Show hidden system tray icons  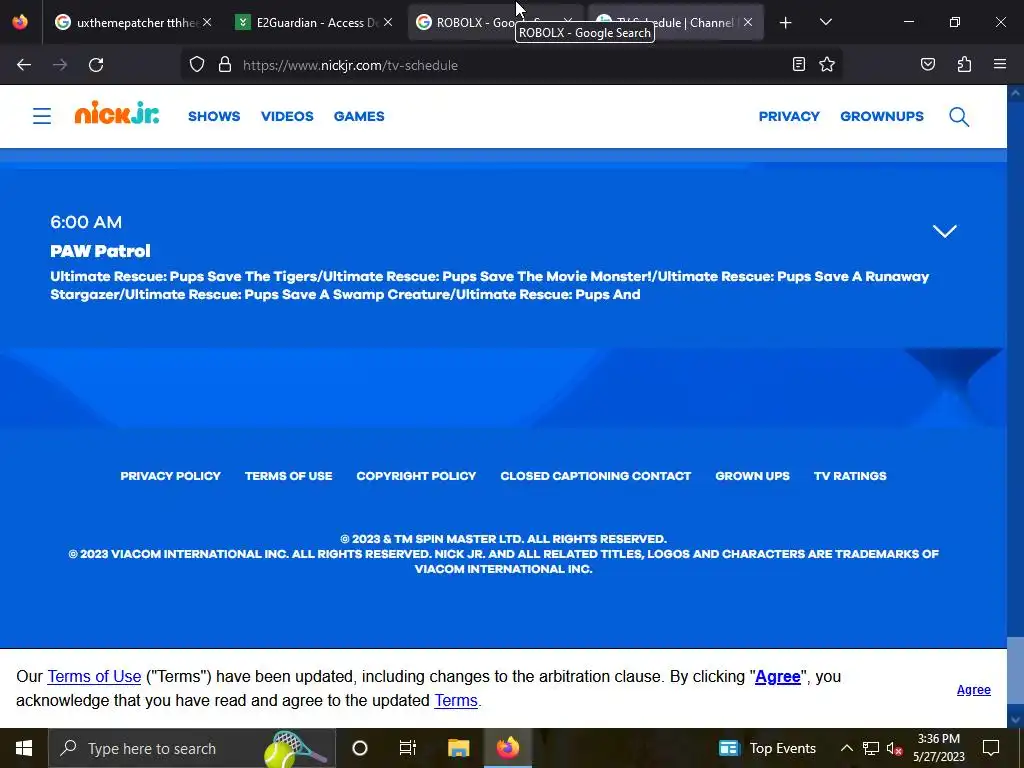click(x=846, y=748)
